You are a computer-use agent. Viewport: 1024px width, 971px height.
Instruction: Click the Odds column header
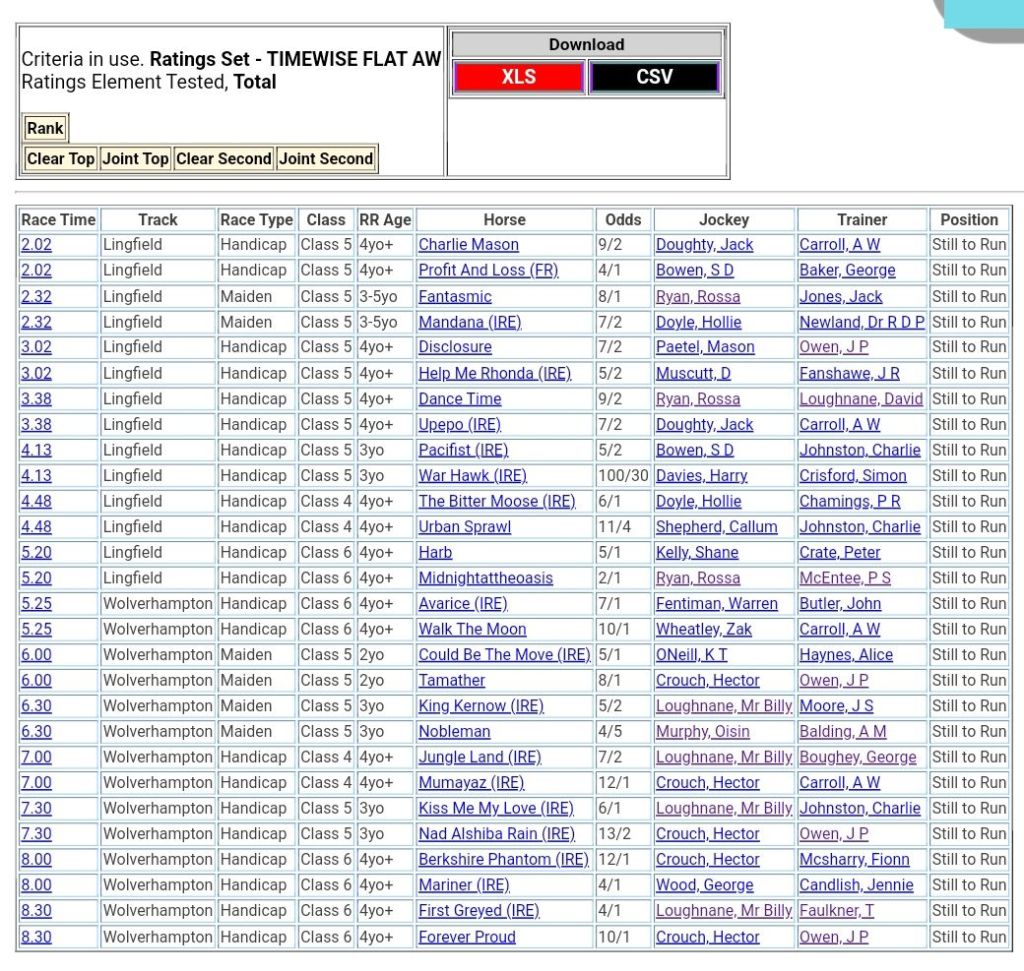click(623, 220)
